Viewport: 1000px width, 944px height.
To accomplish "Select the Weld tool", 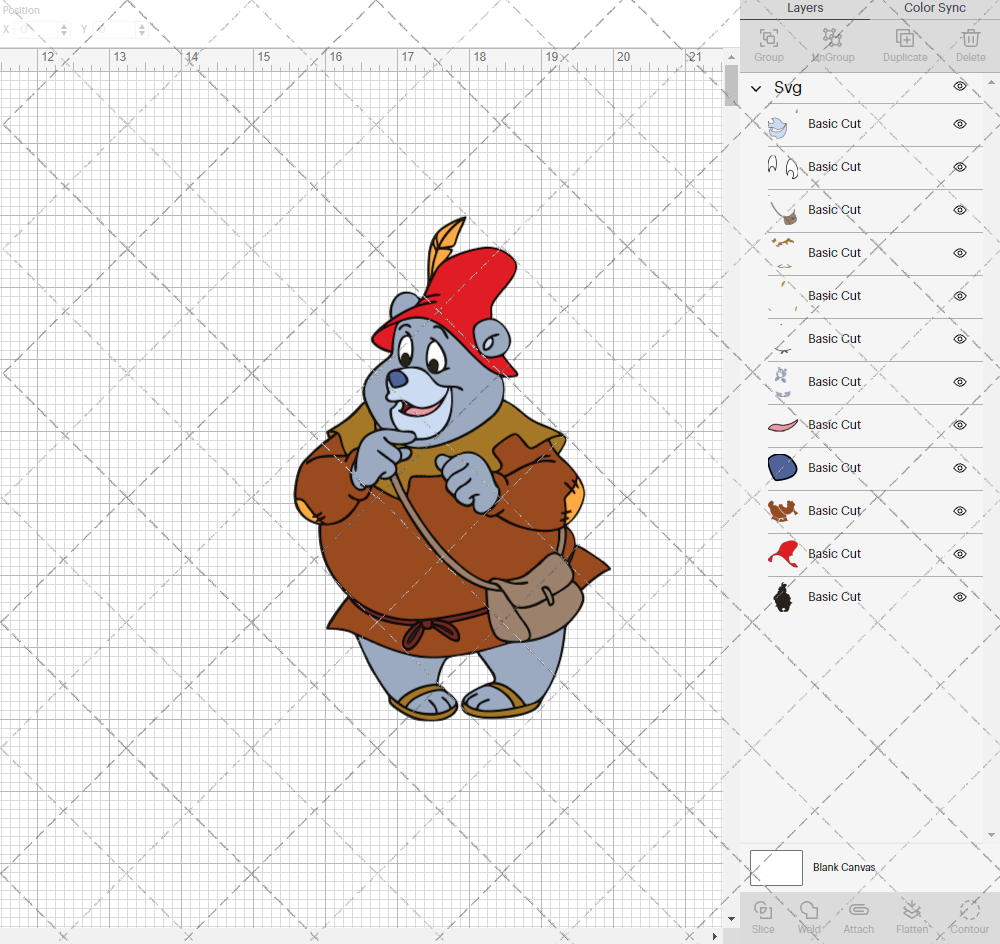I will (x=809, y=910).
